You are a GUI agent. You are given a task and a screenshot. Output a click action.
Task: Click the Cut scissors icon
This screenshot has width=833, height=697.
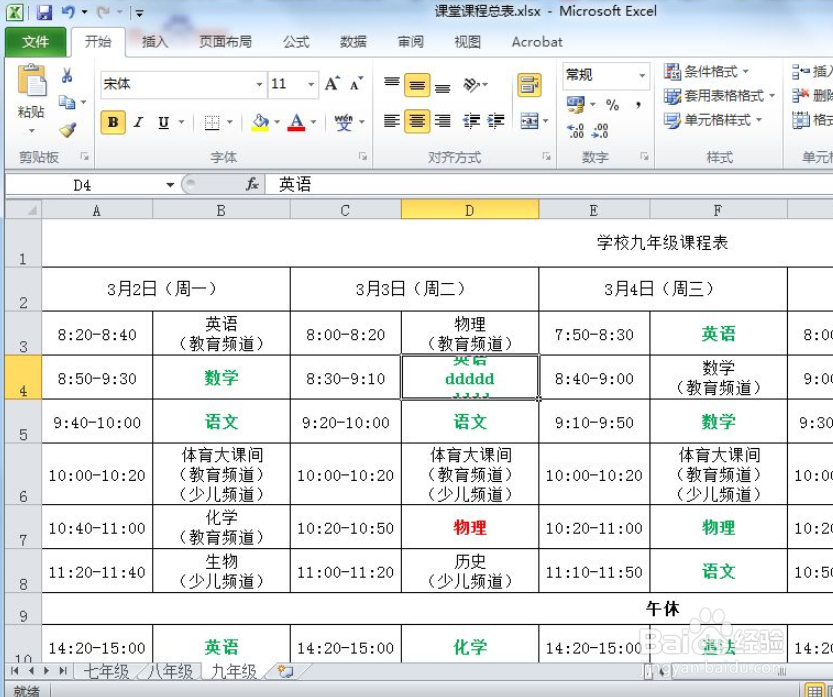pyautogui.click(x=67, y=75)
